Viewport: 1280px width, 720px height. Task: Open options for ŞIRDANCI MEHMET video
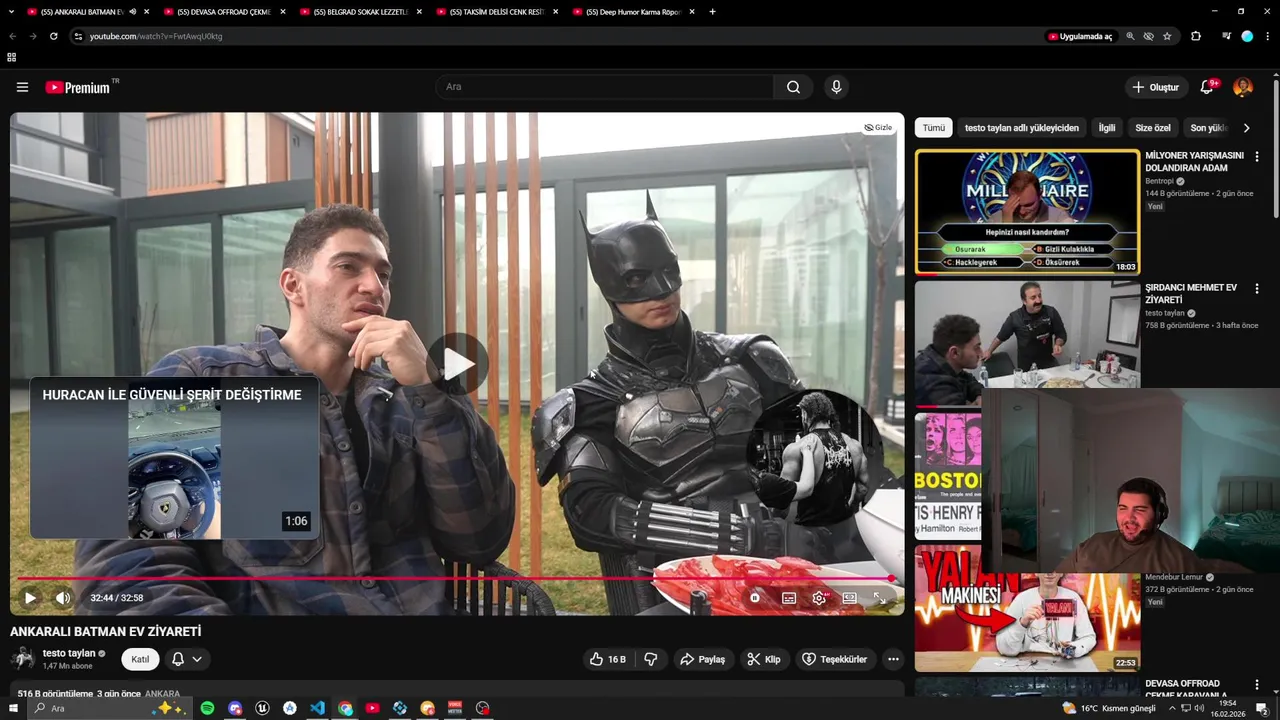1257,289
